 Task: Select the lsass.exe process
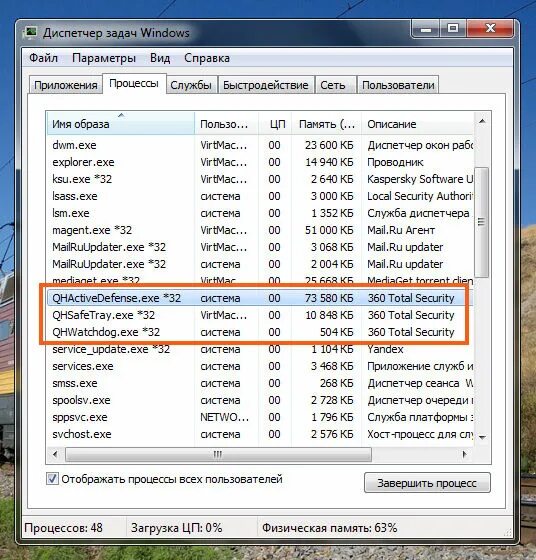260,196
